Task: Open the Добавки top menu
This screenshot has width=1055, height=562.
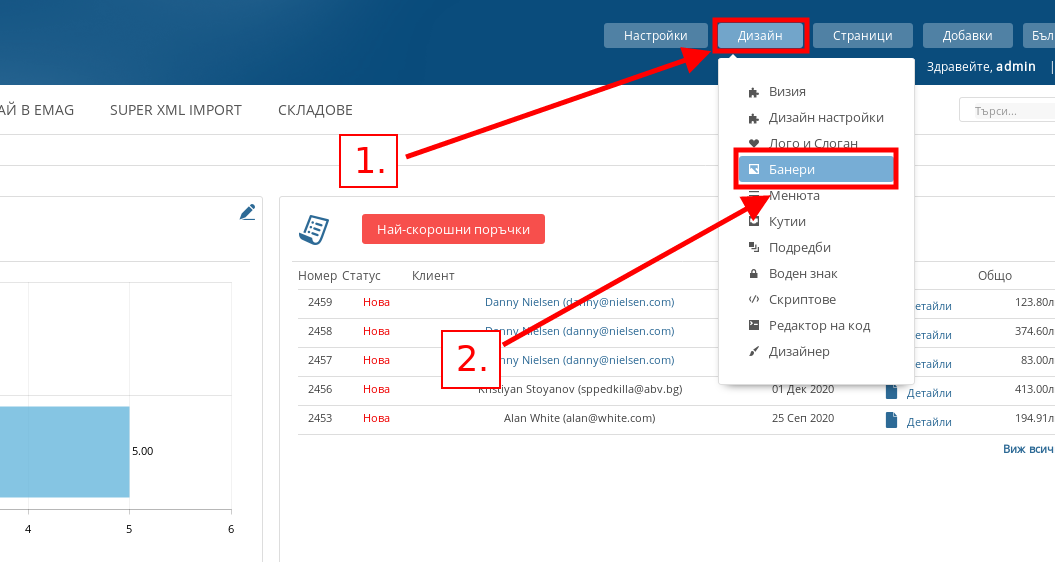Action: (967, 36)
